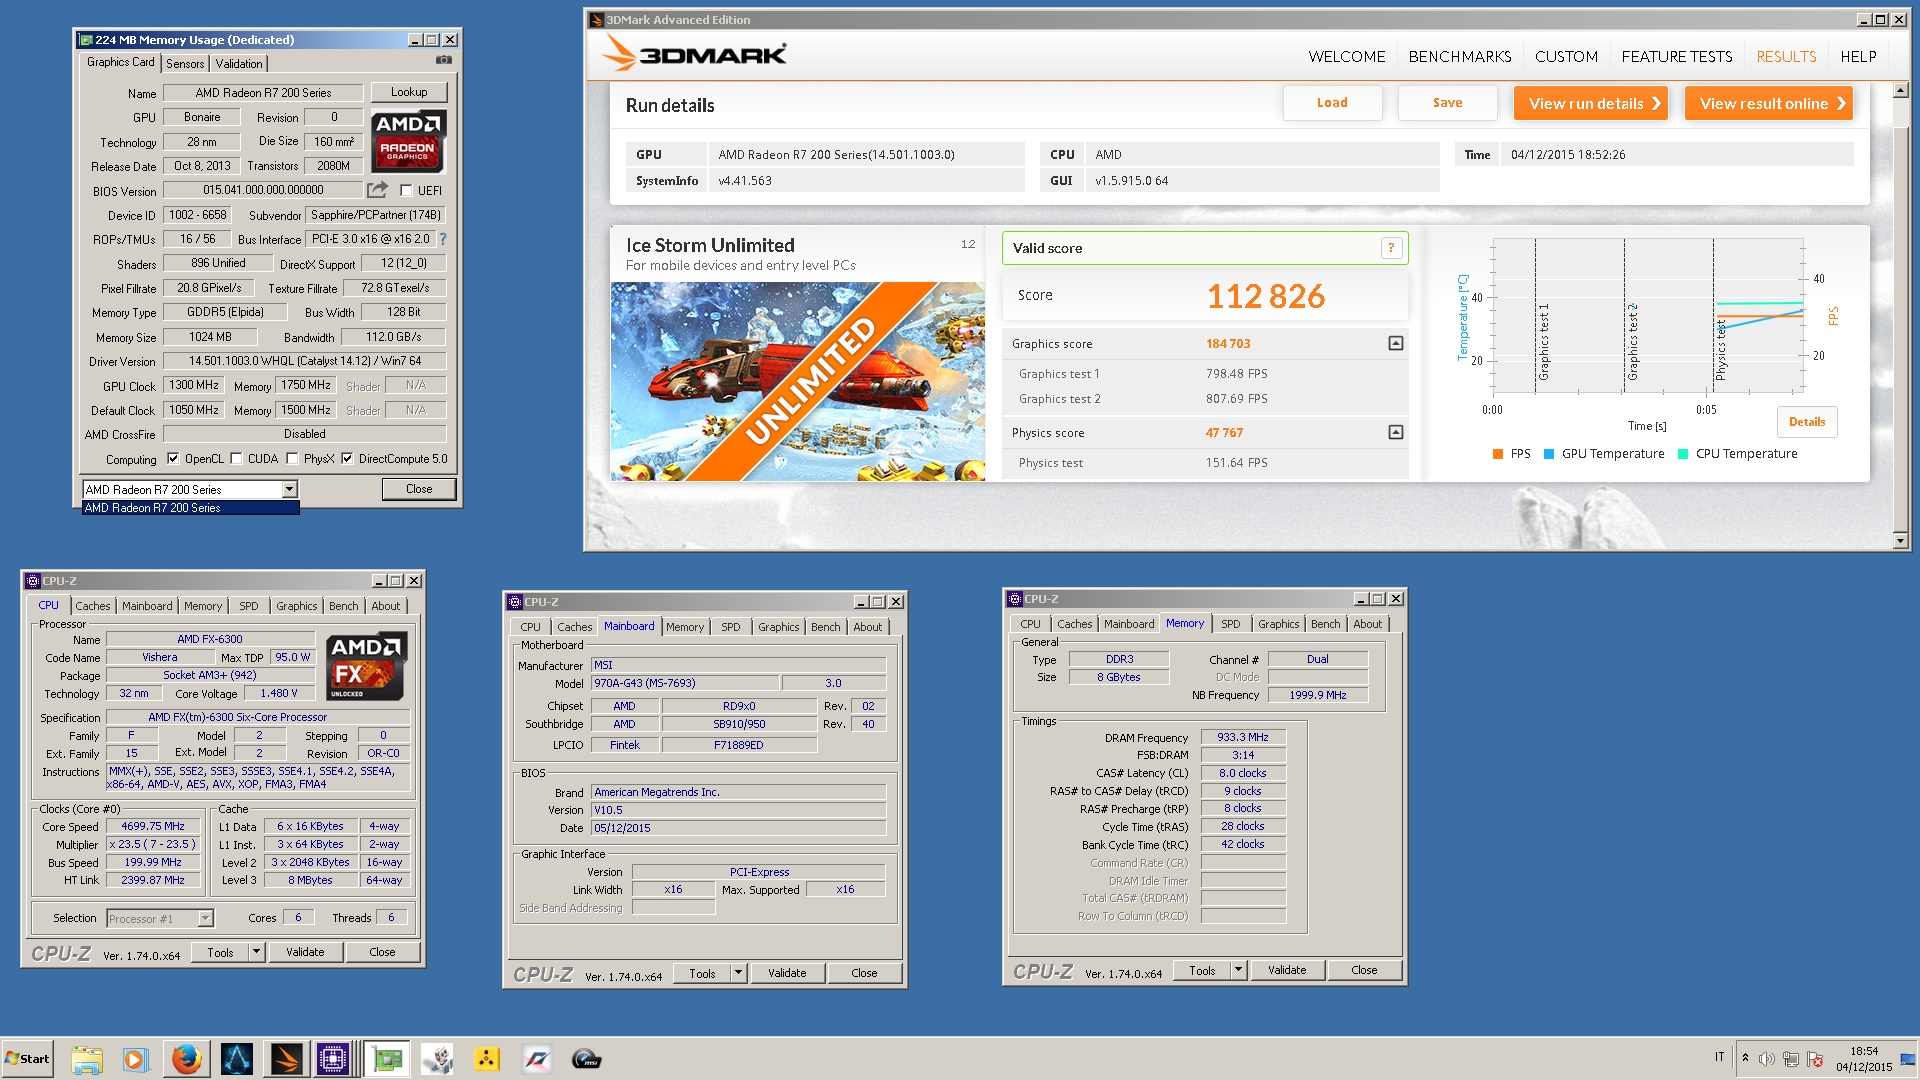Viewport: 1920px width, 1080px height.
Task: Open Tools dropdown arrow in CPU-Z Memory window
Action: pos(1238,970)
